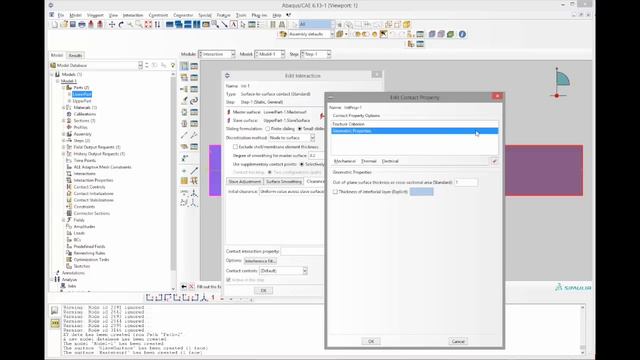This screenshot has width=640, height=360.
Task: Select the Fracture Criterion property option
Action: (414, 124)
